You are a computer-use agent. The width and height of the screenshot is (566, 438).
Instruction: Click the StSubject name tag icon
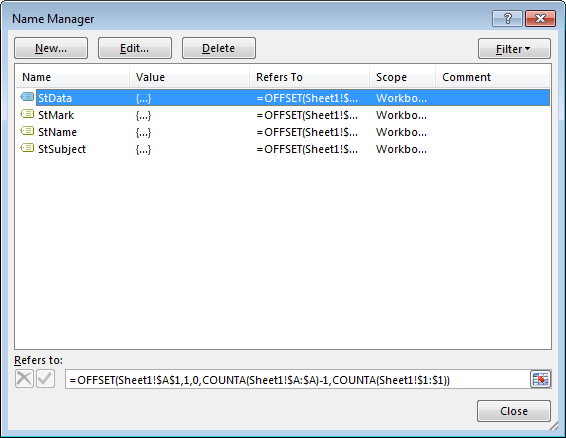tap(27, 148)
